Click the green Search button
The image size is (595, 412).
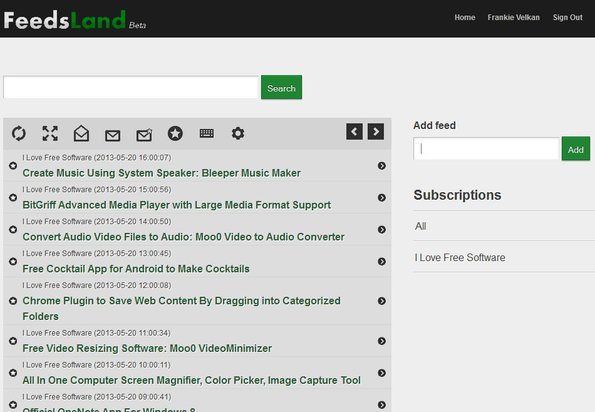click(281, 87)
